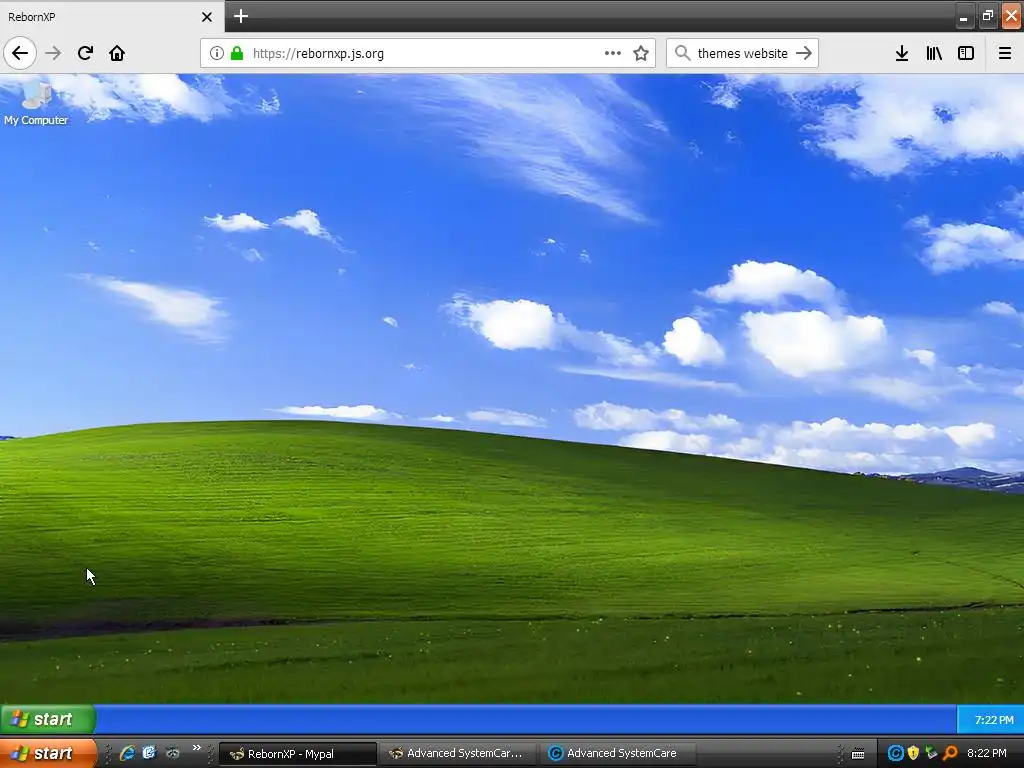Open the inner RebornXP start menu
Screen dimensions: 1024x768
click(x=48, y=719)
